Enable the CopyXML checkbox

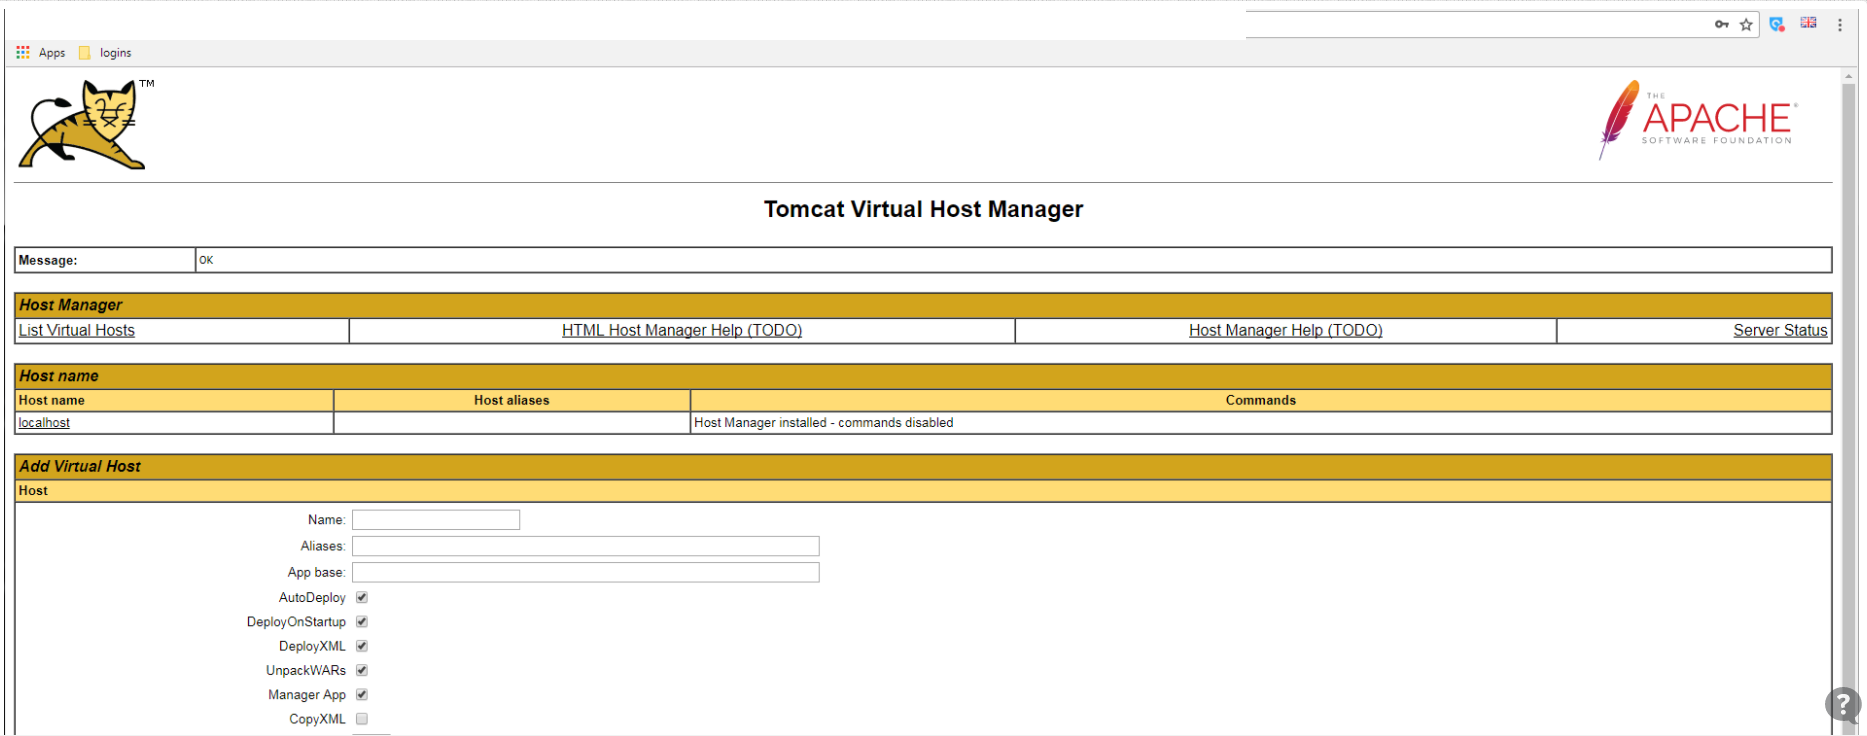pyautogui.click(x=362, y=718)
